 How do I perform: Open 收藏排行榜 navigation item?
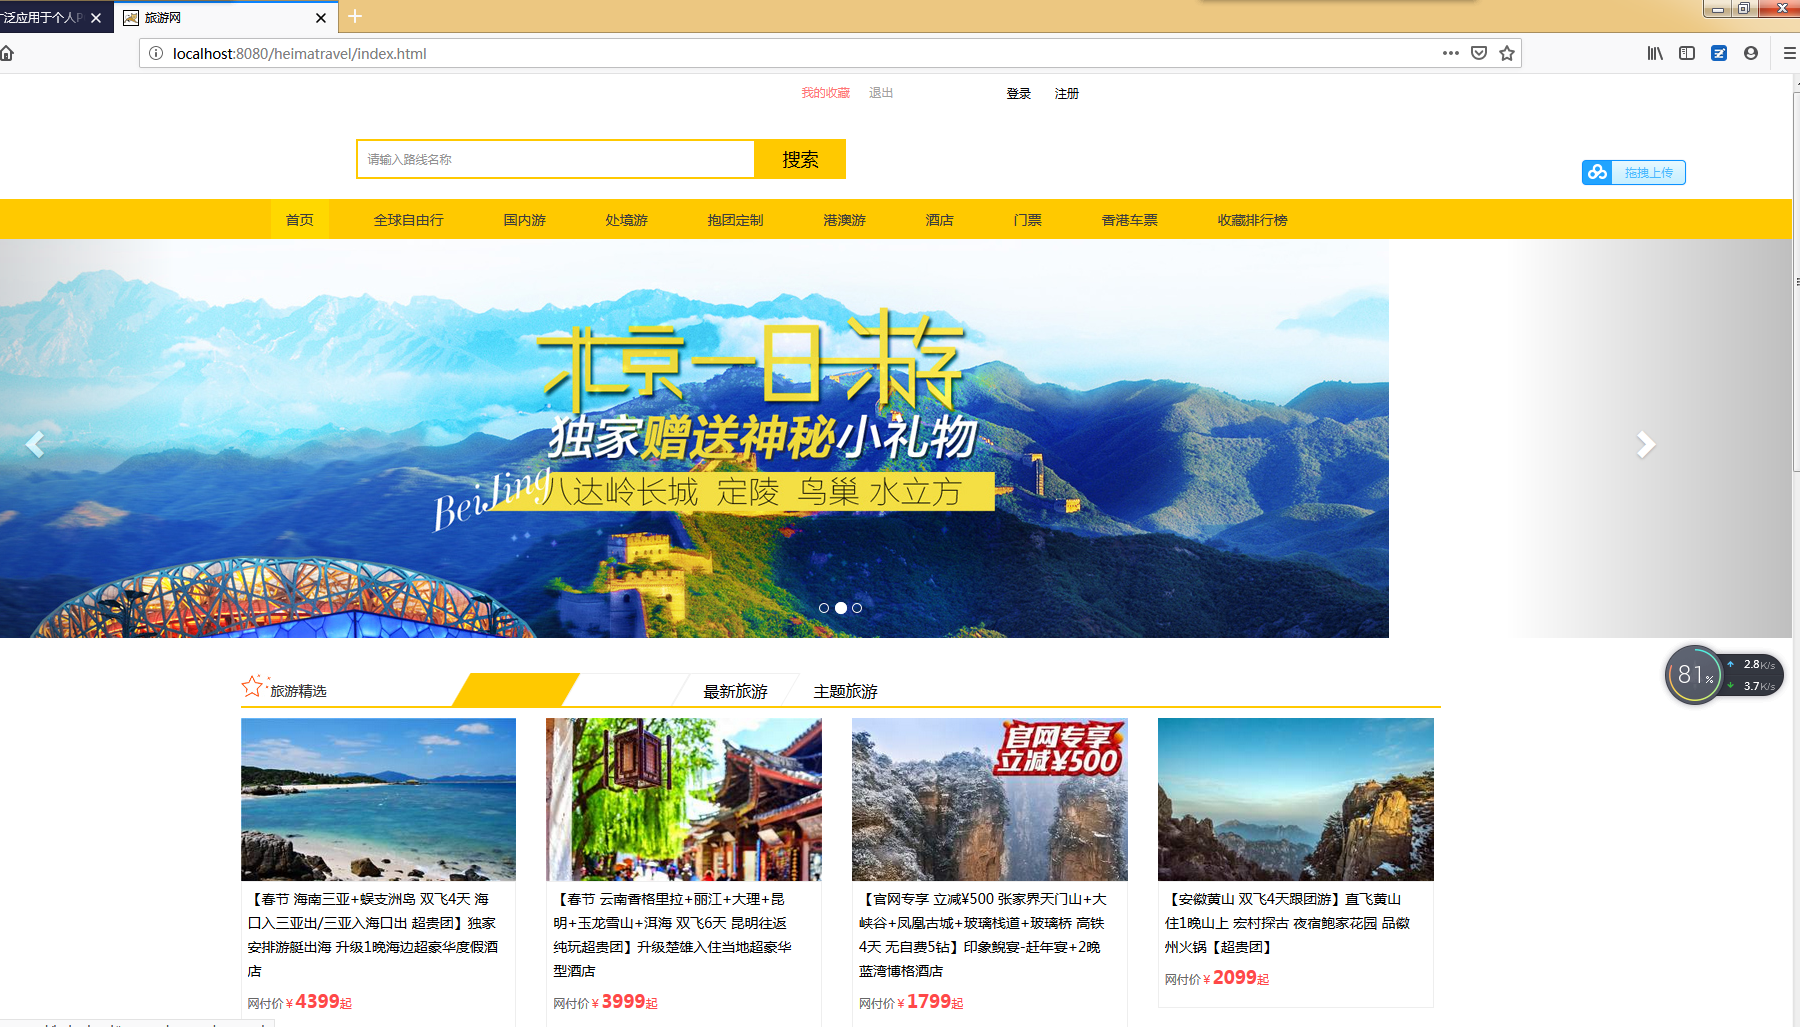point(1253,220)
